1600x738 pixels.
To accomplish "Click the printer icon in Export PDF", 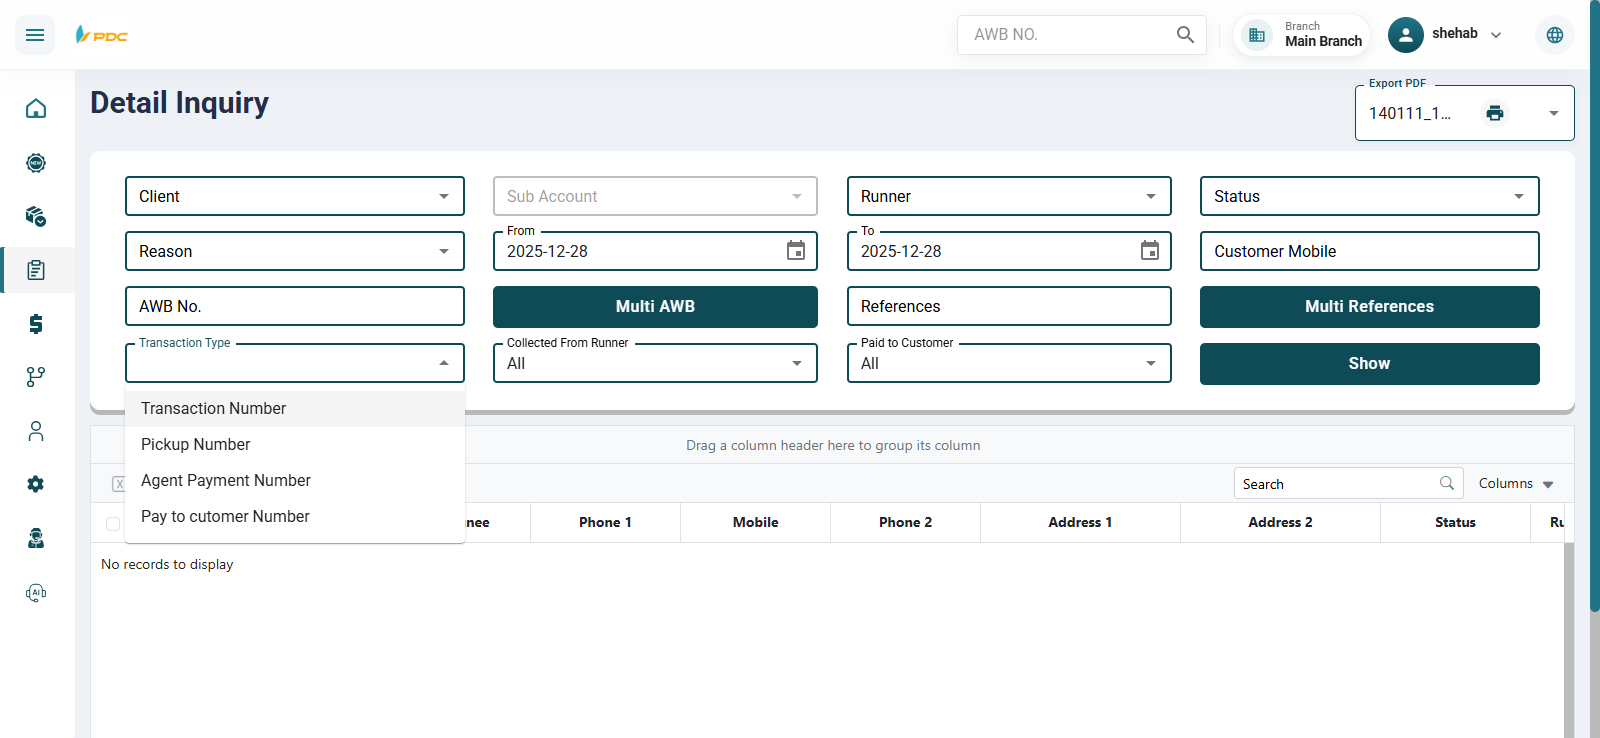I will point(1494,113).
